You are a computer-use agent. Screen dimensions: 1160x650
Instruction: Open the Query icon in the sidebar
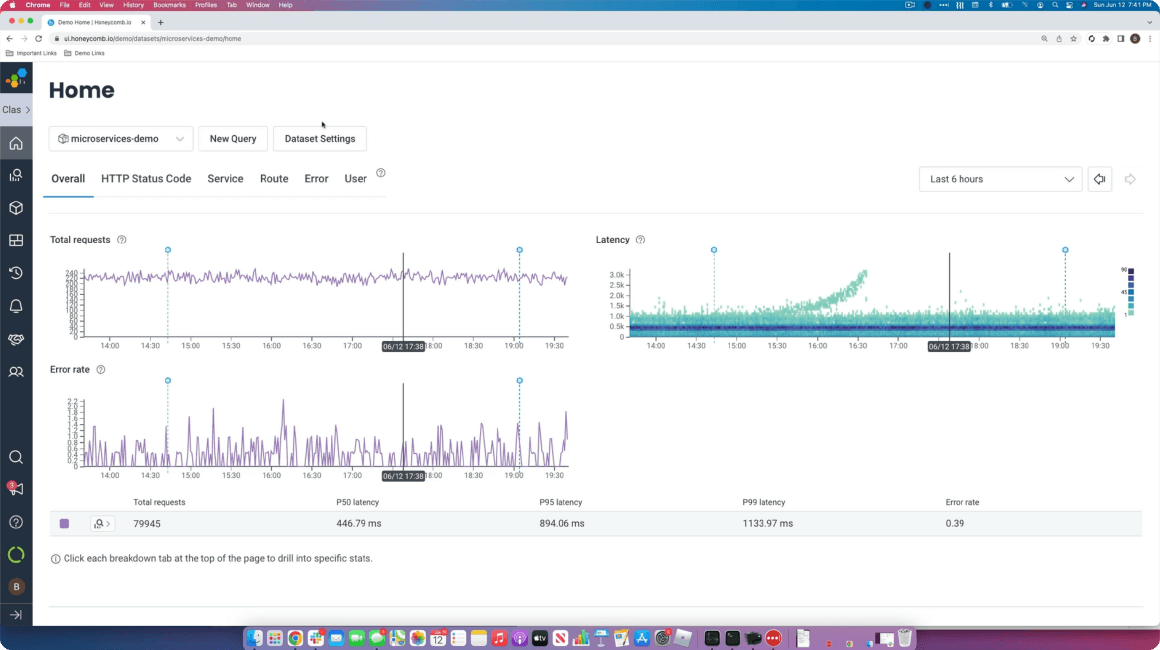tap(16, 175)
